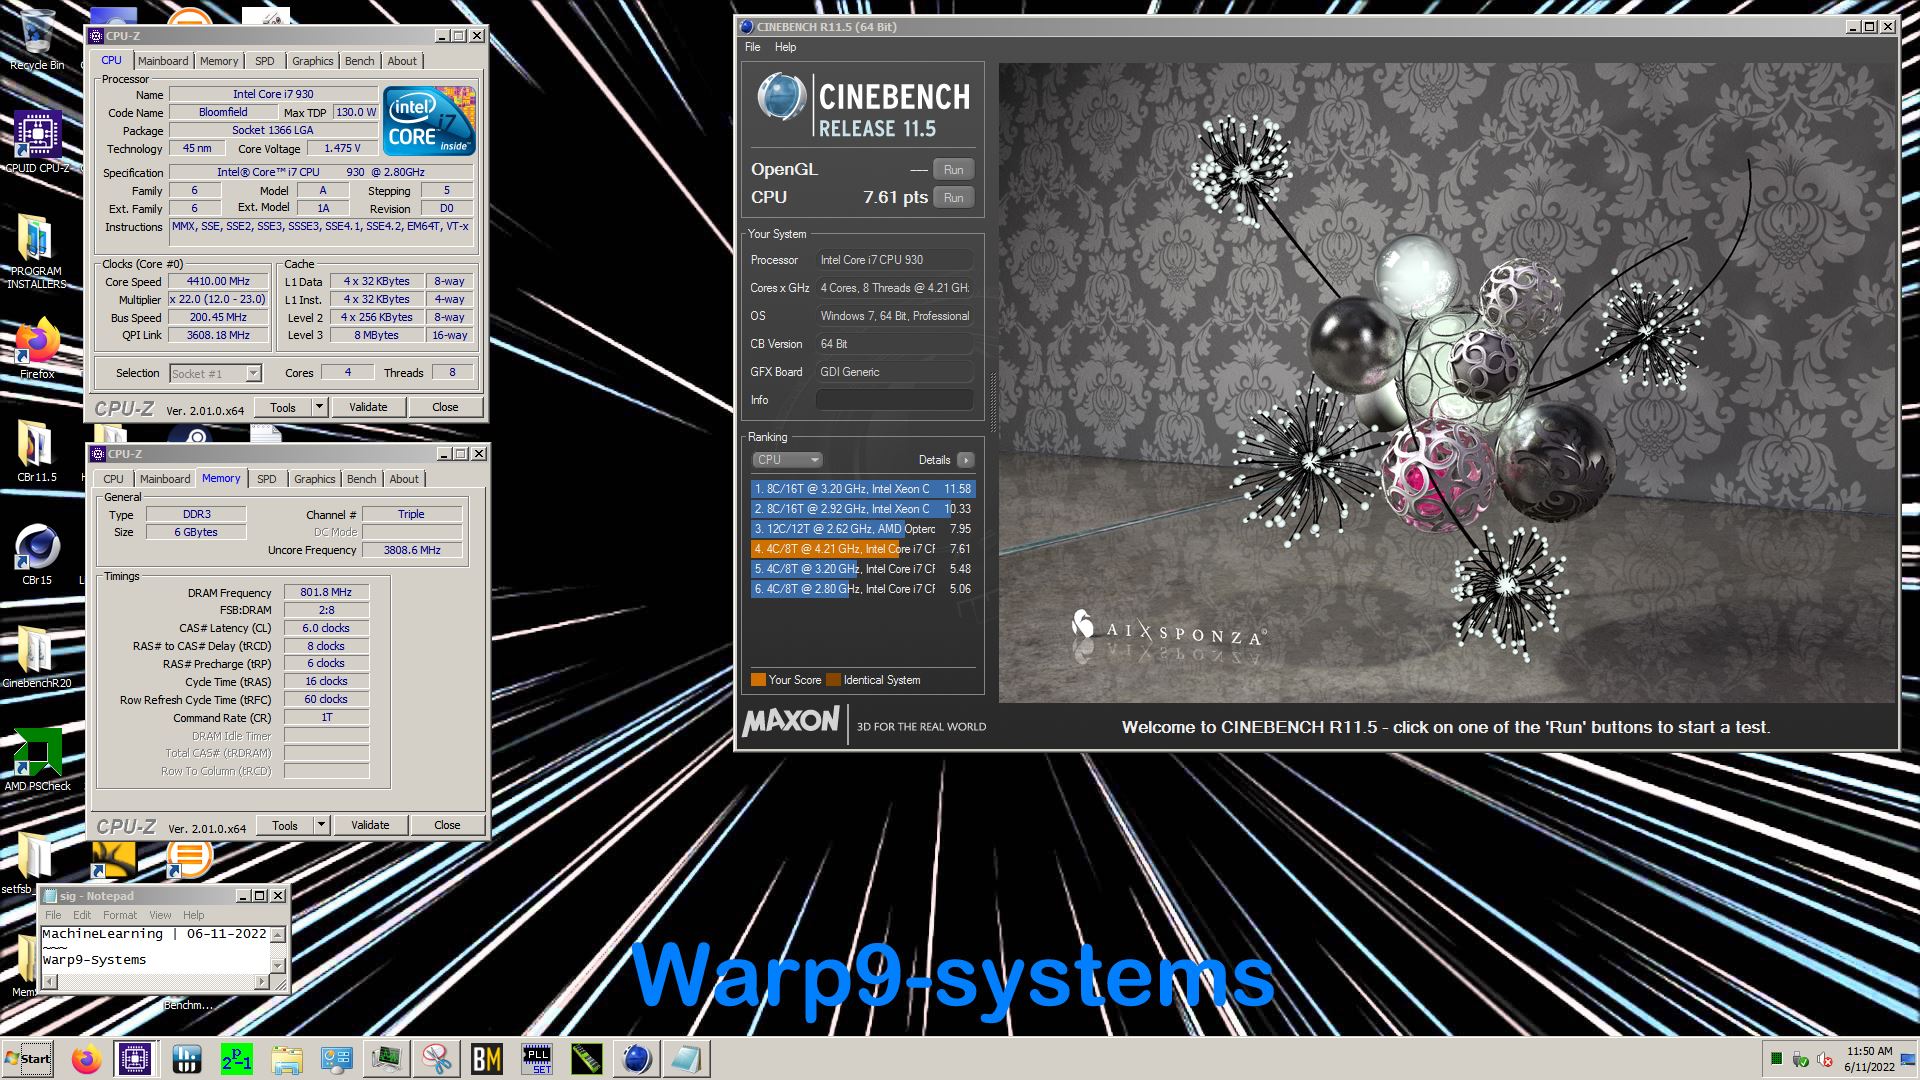Screen dimensions: 1920x1080
Task: Click the Info input field in Cinebench
Action: pyautogui.click(x=895, y=400)
